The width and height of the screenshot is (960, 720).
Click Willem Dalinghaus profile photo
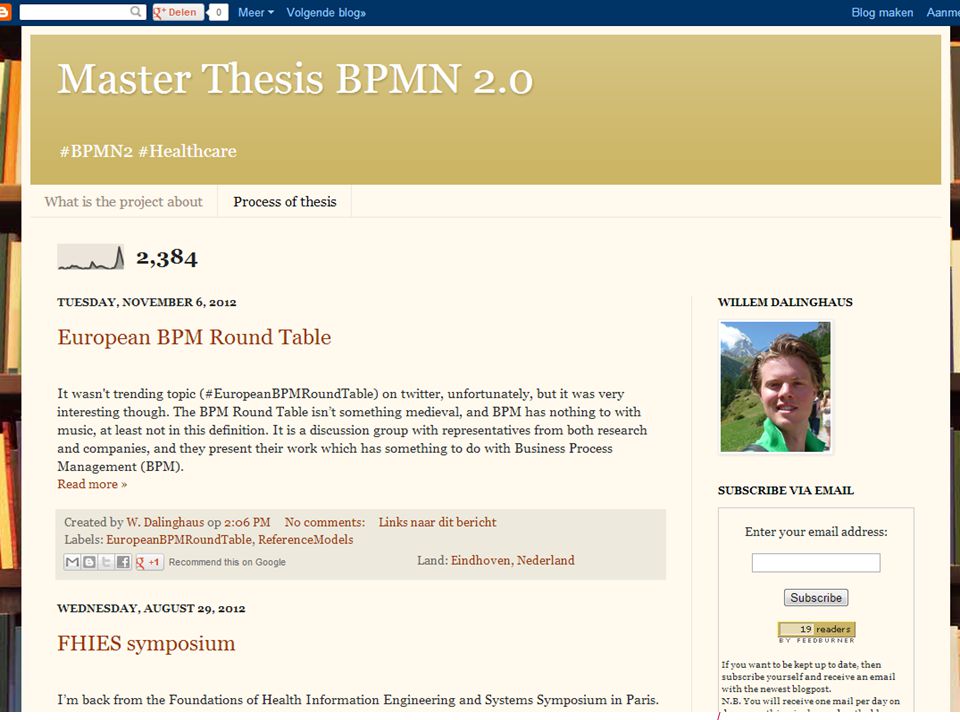pos(775,387)
